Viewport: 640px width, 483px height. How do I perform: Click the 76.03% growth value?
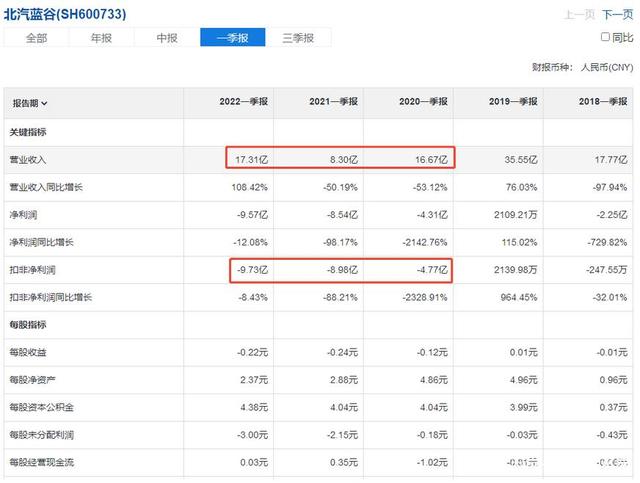[x=522, y=187]
